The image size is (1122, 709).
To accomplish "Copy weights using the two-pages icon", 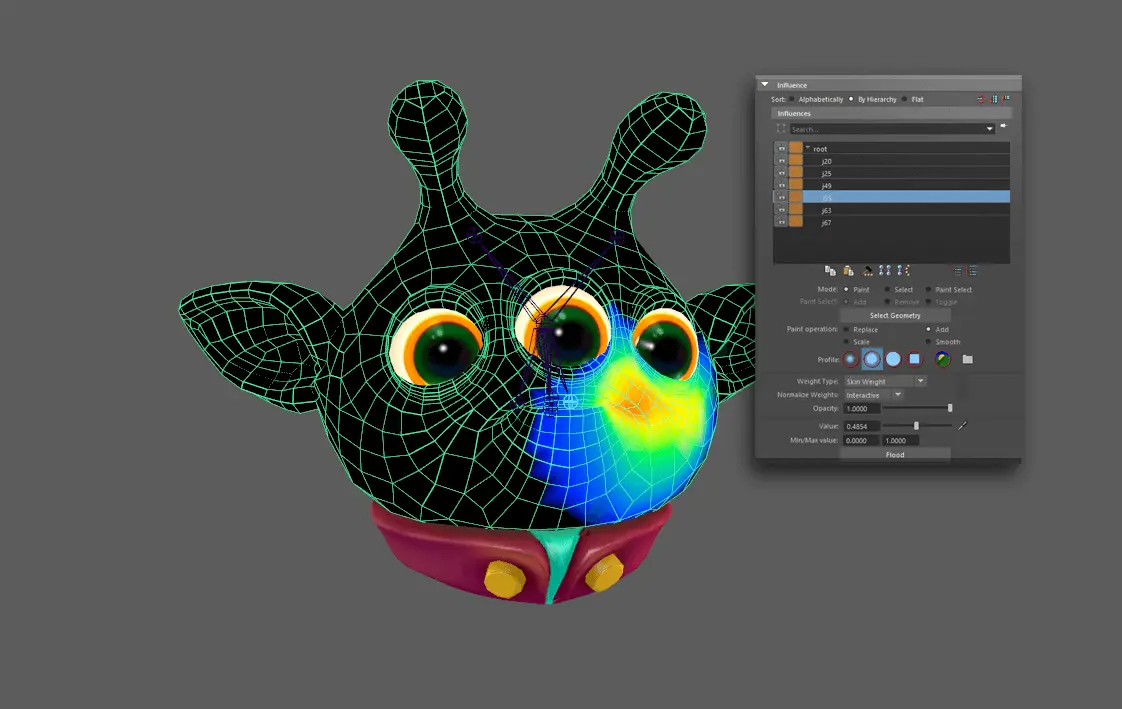I will pos(830,270).
